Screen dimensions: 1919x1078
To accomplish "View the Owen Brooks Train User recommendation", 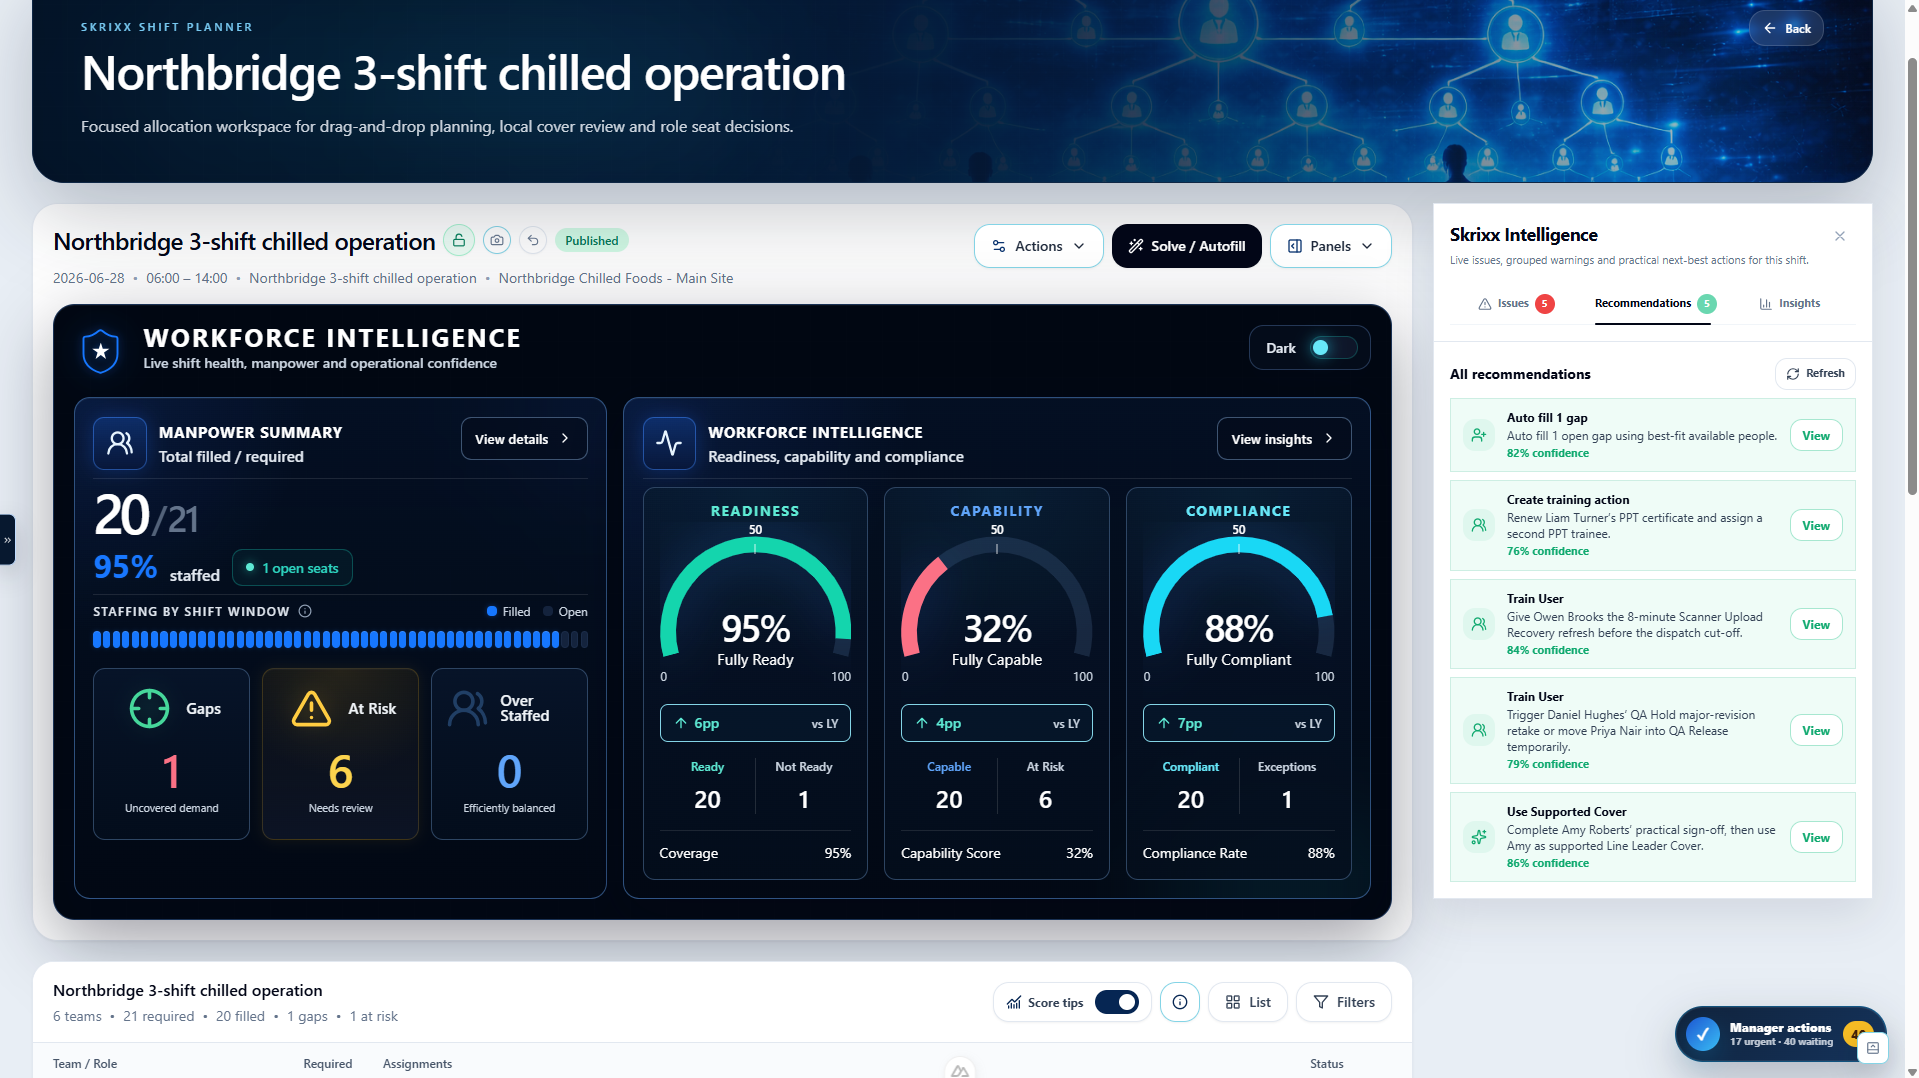I will pos(1816,624).
